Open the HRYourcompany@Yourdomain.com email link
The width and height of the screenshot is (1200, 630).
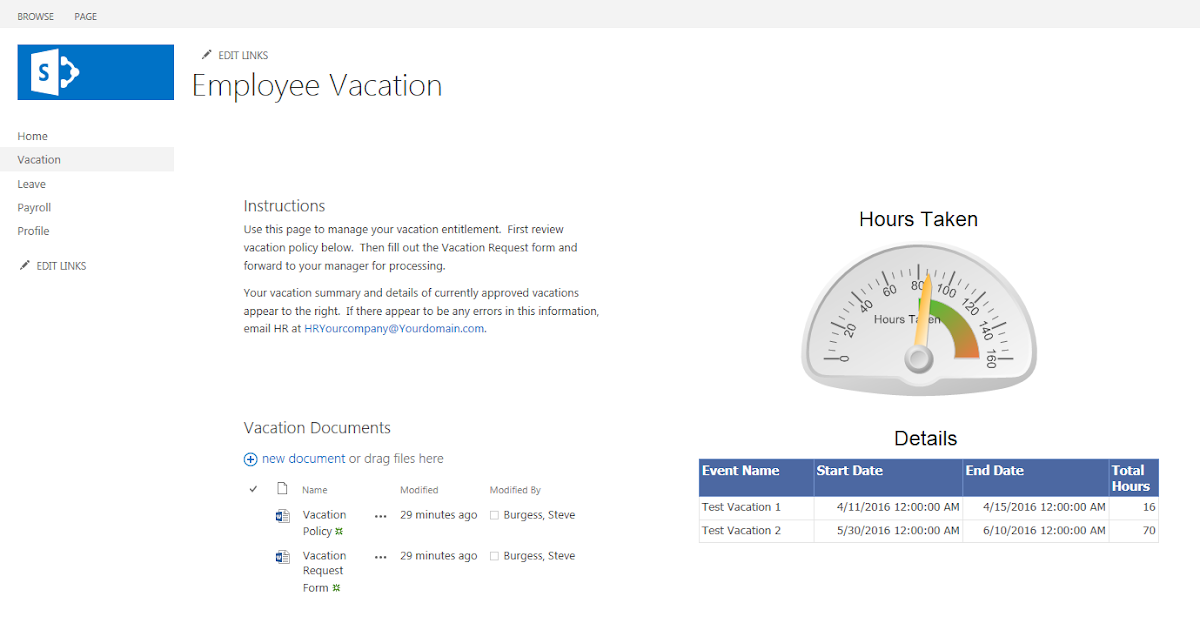[396, 328]
